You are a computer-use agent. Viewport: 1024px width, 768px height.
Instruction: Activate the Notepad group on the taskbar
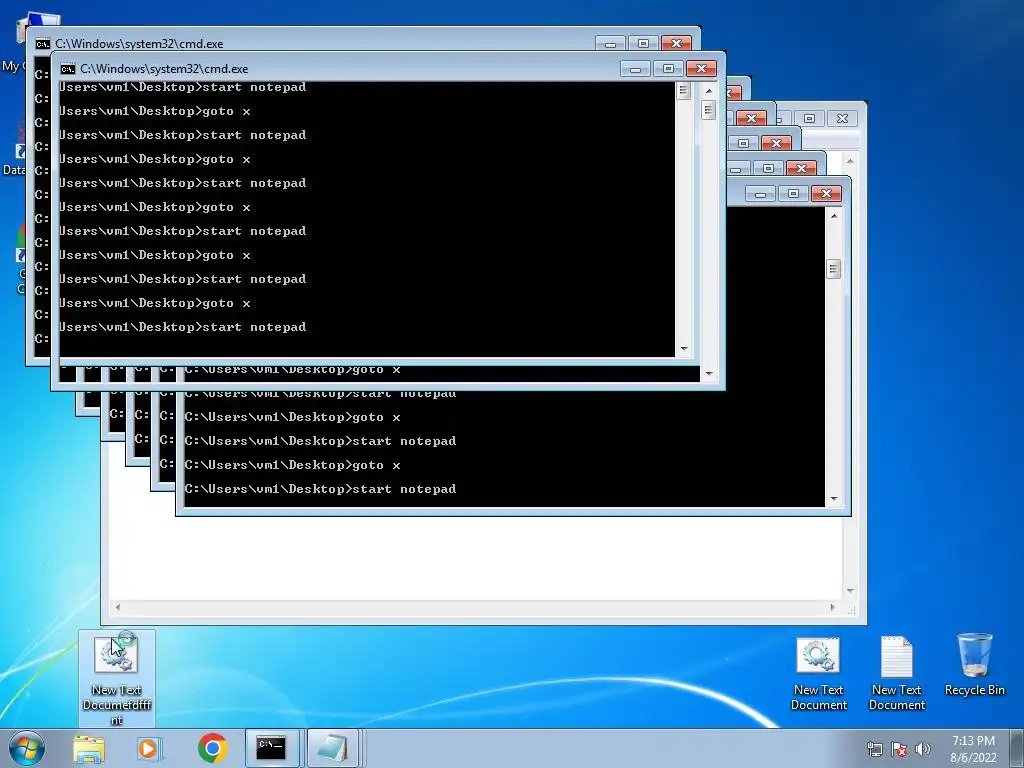pyautogui.click(x=332, y=748)
